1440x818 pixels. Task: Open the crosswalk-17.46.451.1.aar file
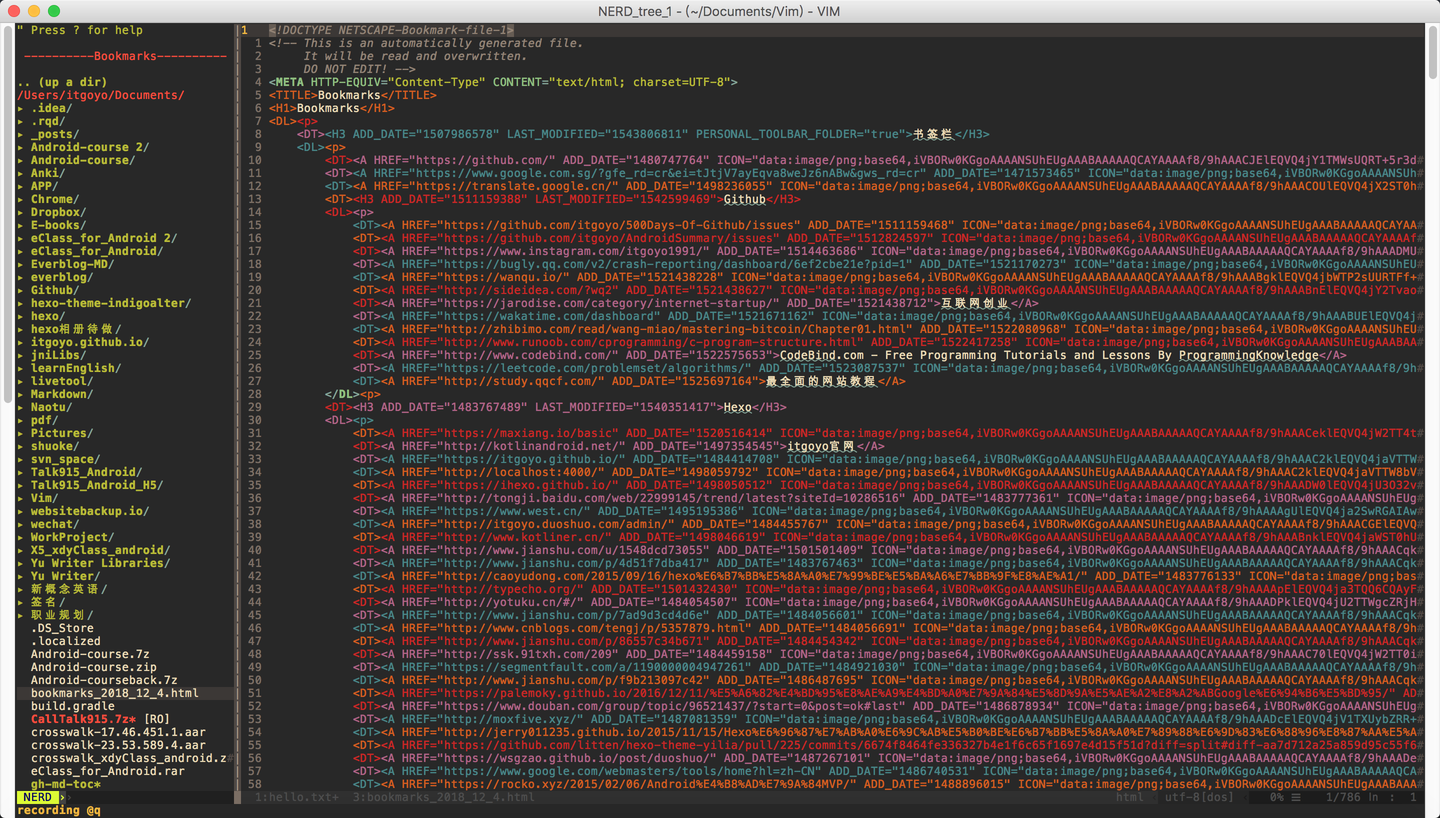pyautogui.click(x=118, y=732)
